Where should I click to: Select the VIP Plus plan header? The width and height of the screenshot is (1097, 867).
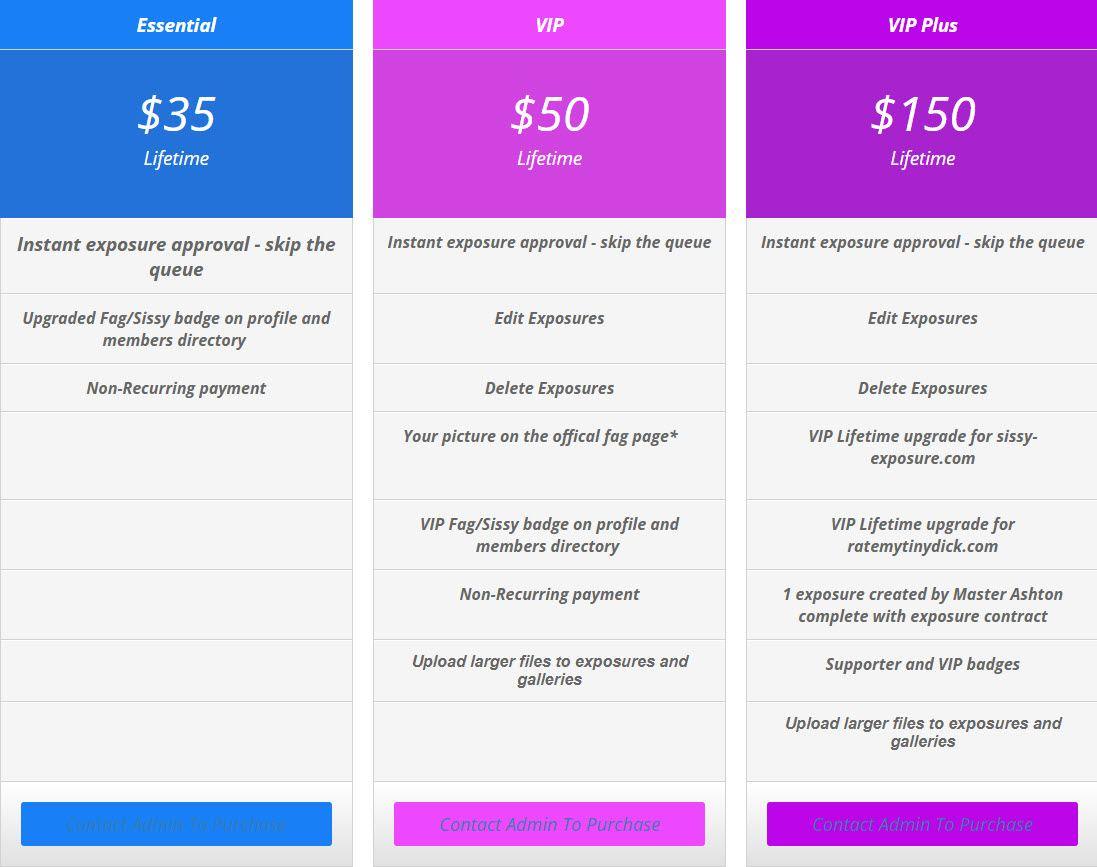click(x=922, y=25)
